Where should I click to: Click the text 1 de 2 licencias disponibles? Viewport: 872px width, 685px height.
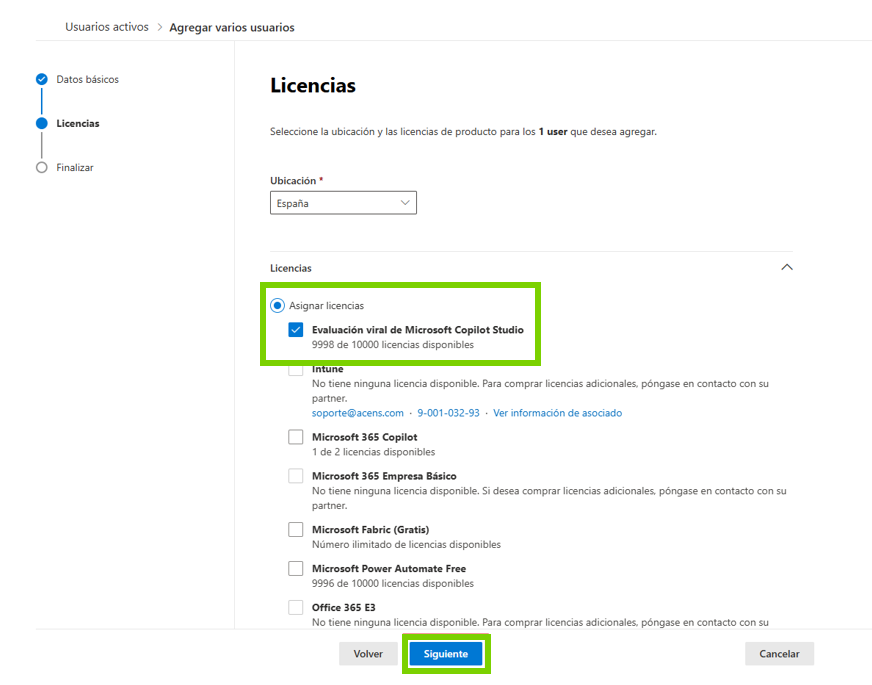point(373,452)
